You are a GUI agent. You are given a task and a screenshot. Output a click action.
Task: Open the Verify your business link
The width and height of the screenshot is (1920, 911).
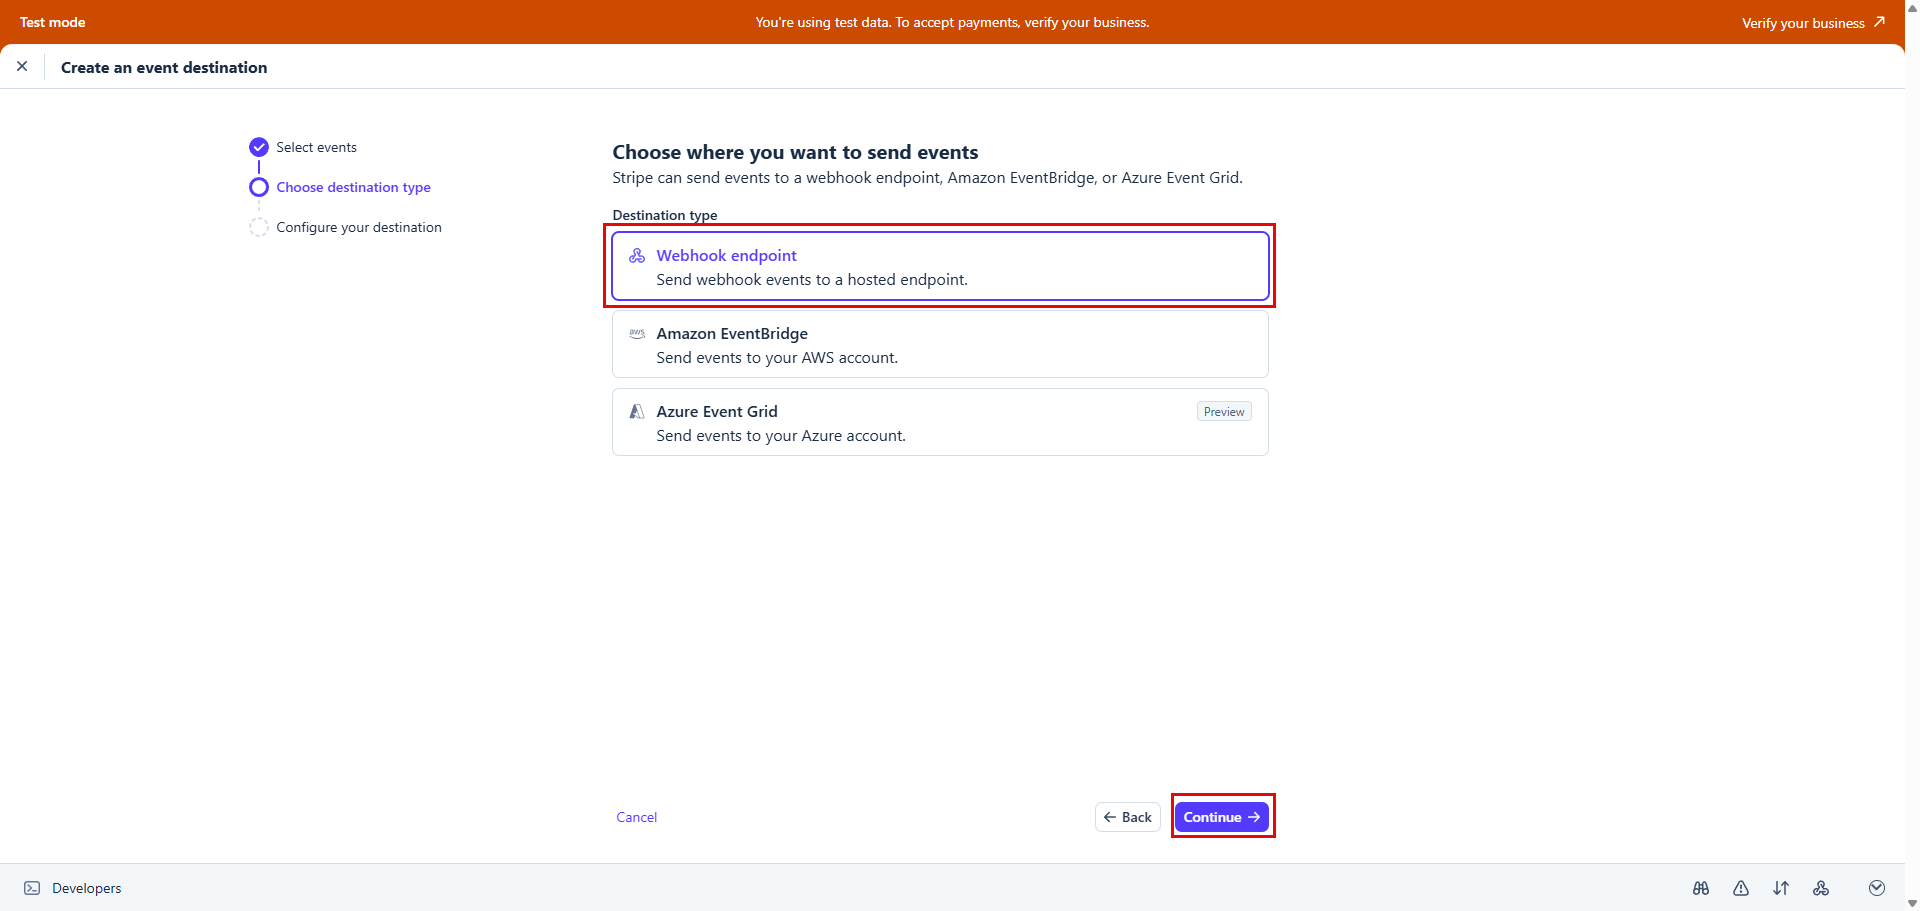[x=1812, y=22]
